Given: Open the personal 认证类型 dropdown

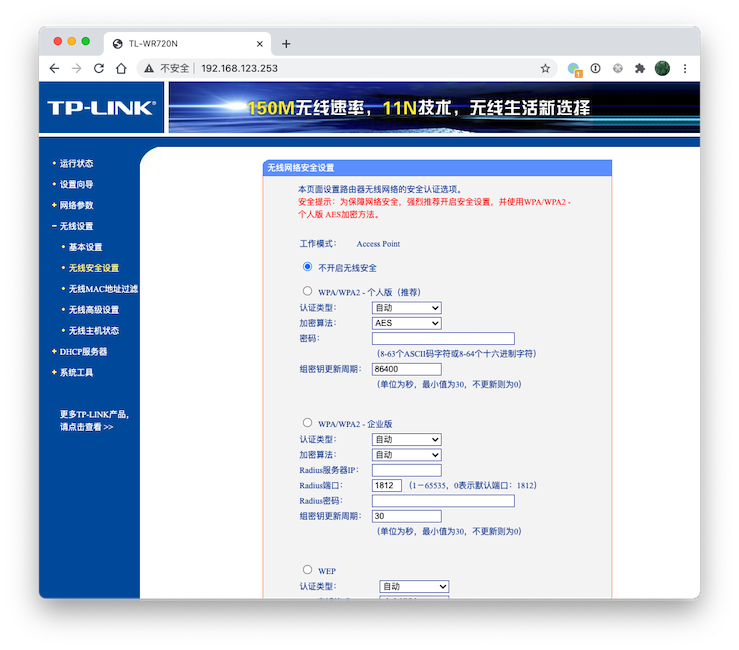Looking at the screenshot, I should 406,308.
